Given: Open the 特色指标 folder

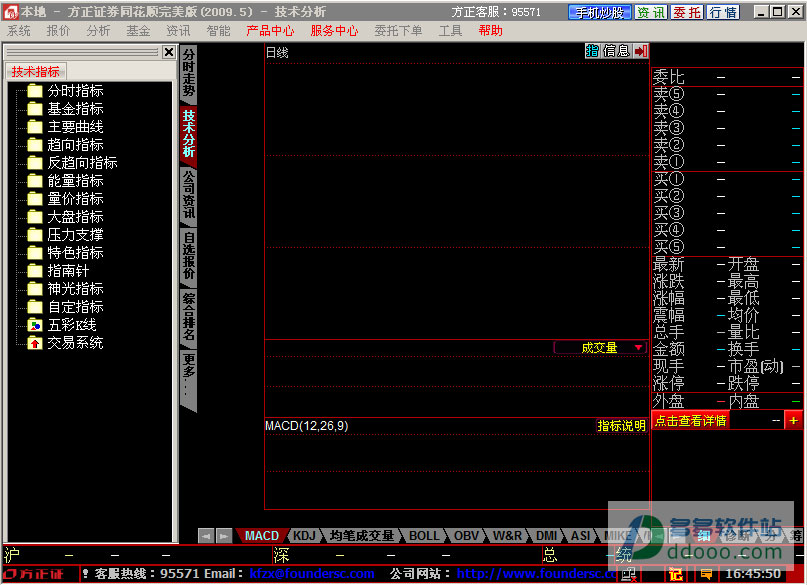Looking at the screenshot, I should coord(65,253).
